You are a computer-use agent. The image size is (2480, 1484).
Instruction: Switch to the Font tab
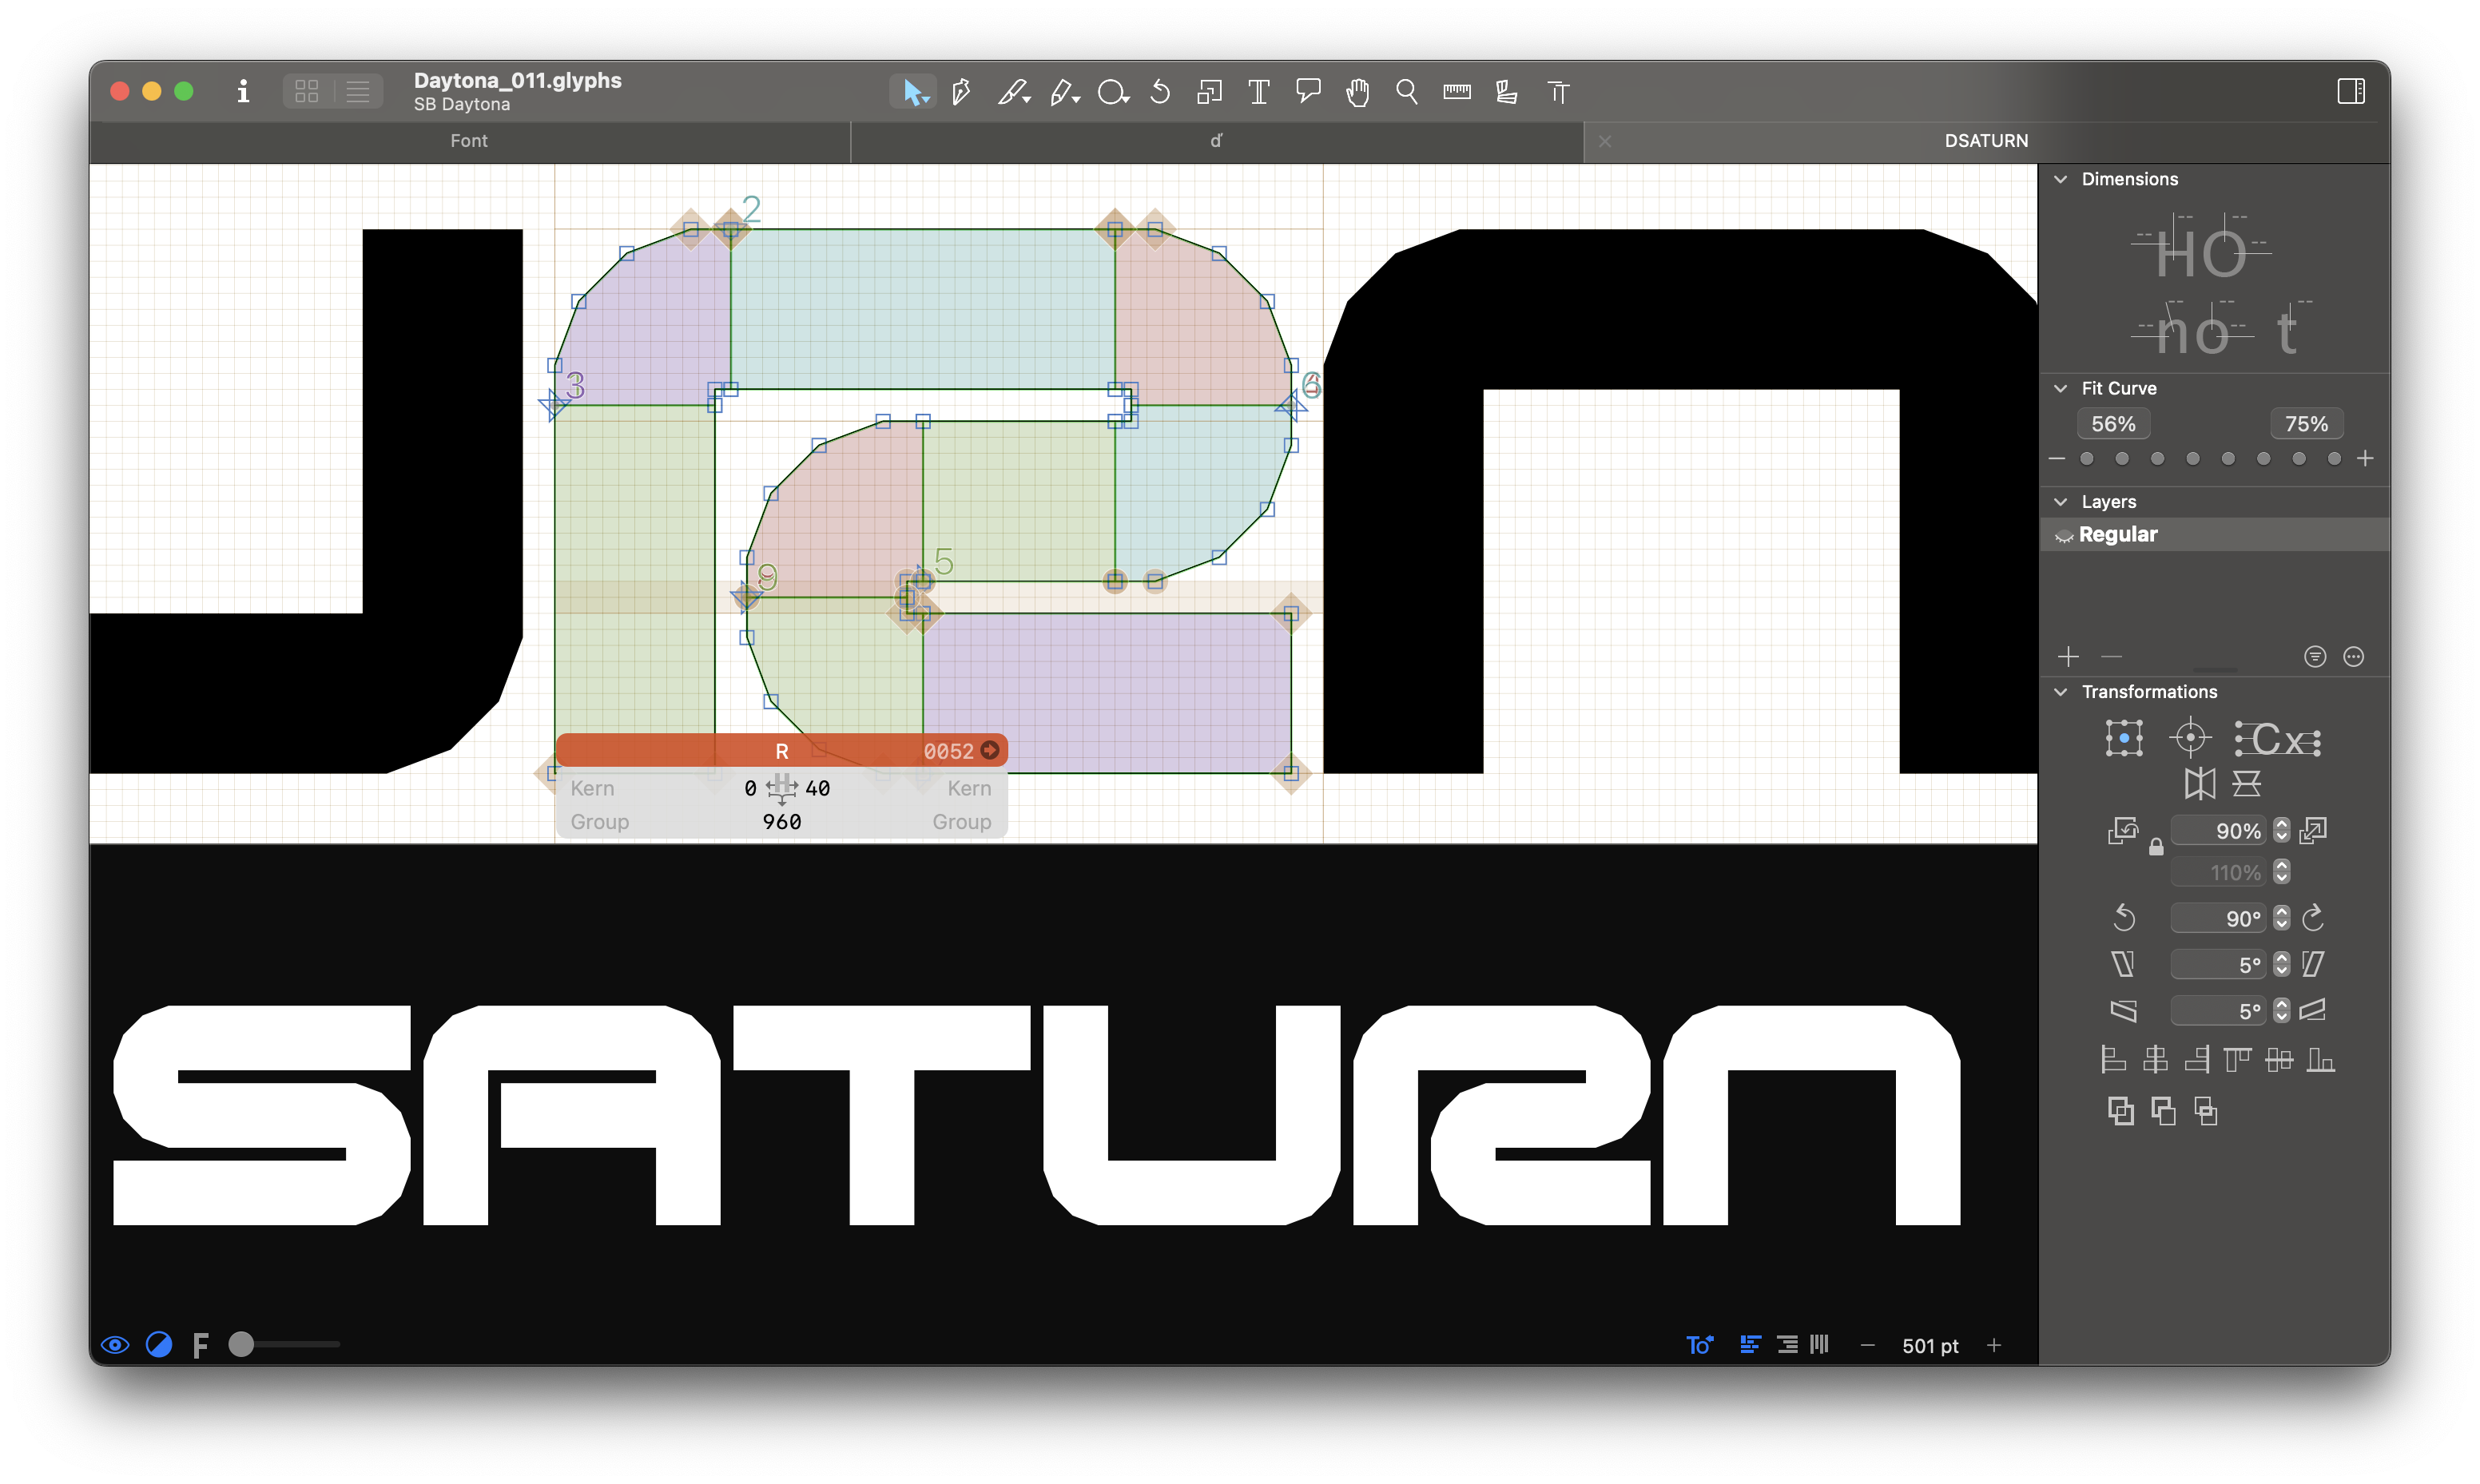pyautogui.click(x=469, y=141)
